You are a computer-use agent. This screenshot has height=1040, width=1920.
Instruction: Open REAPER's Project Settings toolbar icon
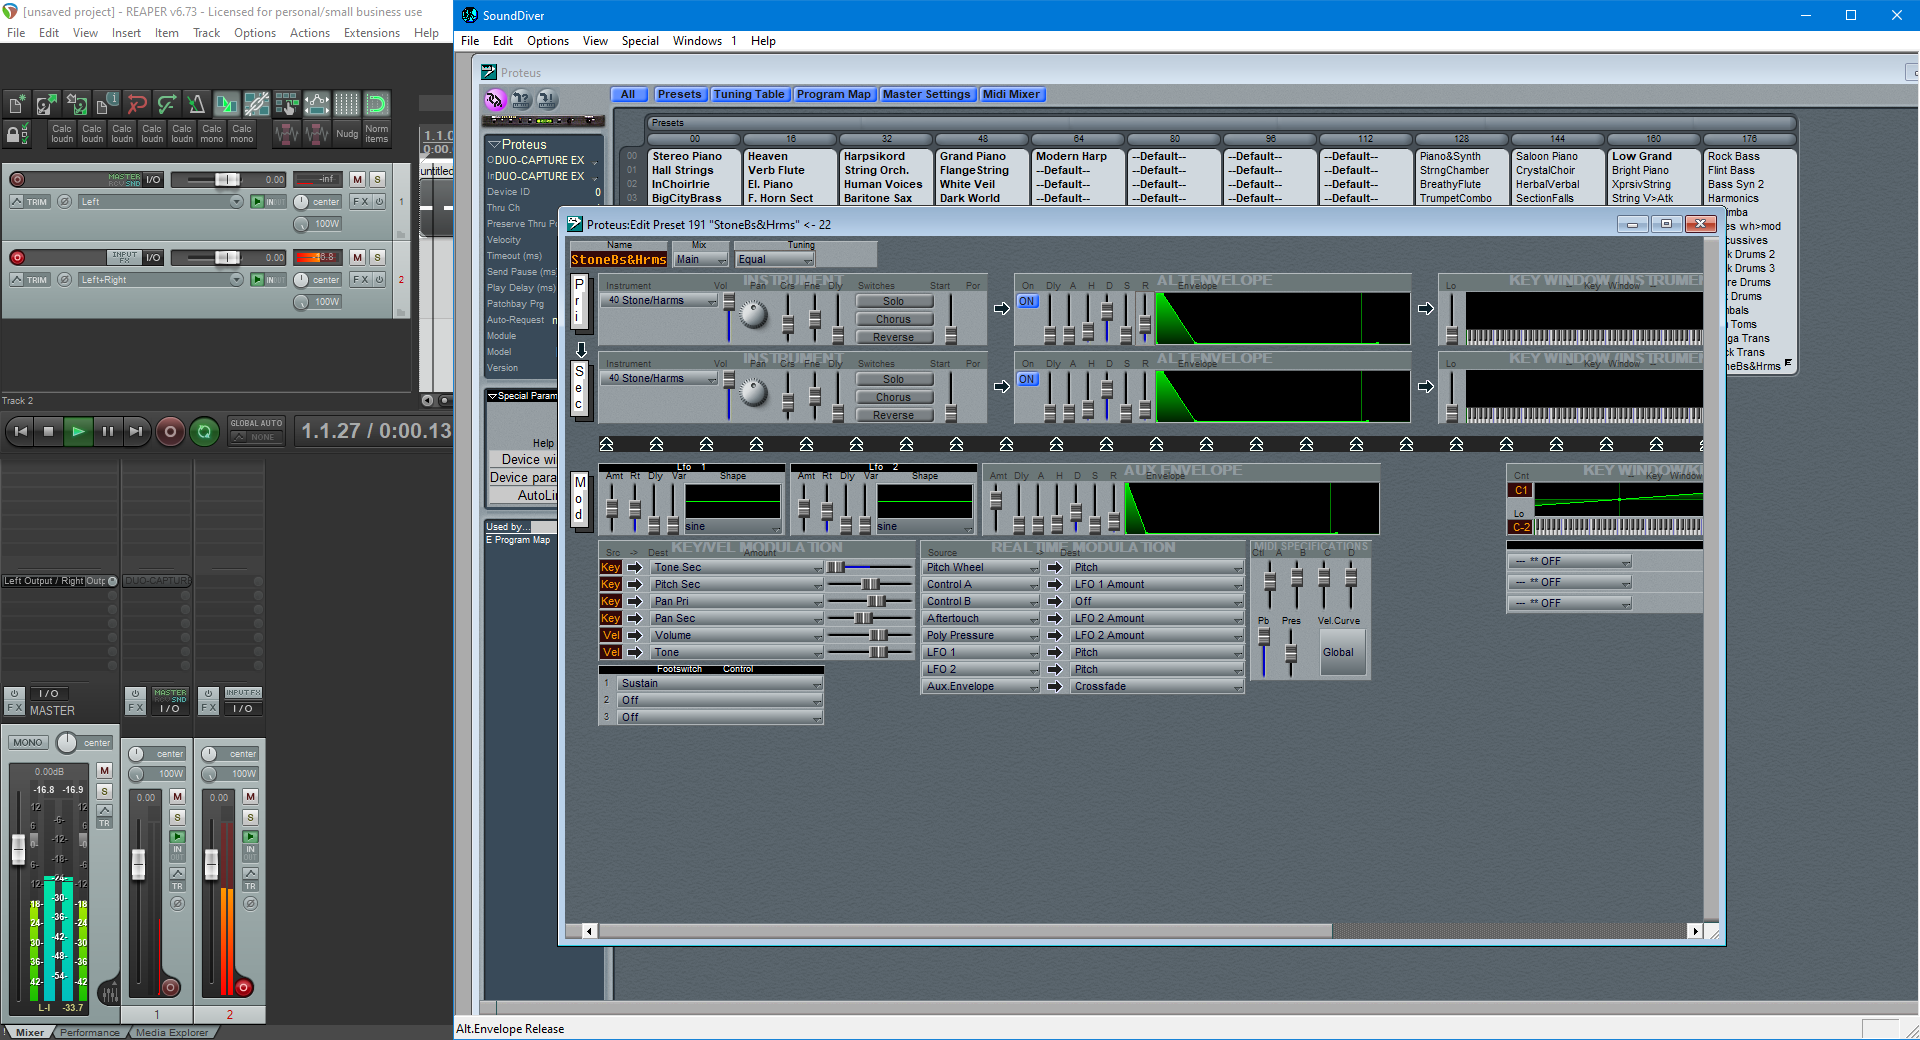click(107, 103)
